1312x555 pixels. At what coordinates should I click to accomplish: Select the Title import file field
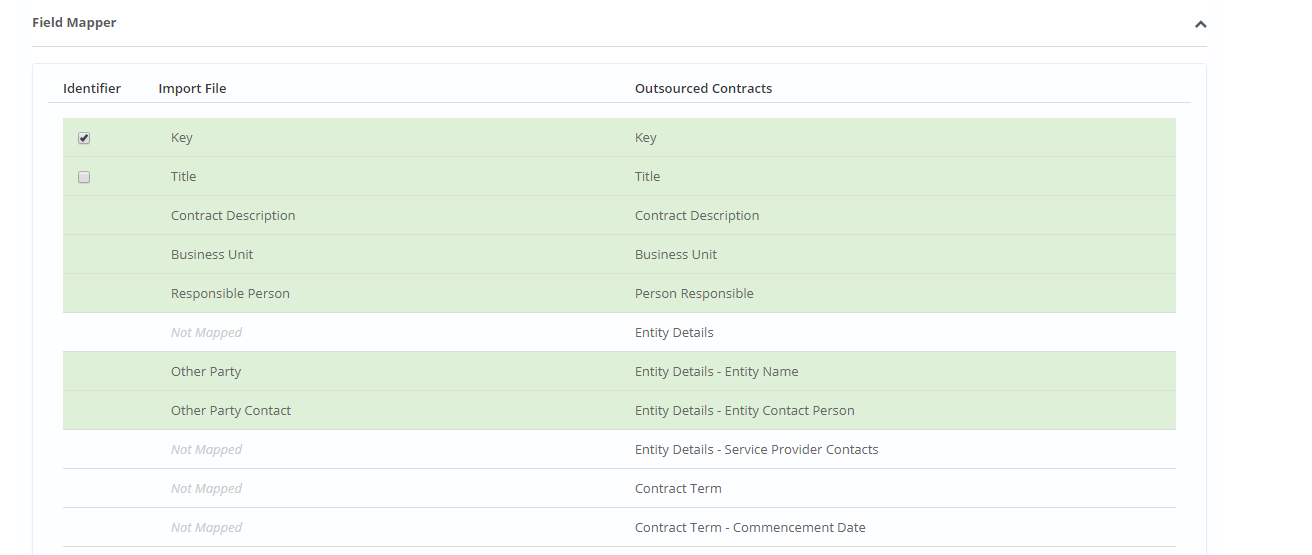(x=184, y=177)
